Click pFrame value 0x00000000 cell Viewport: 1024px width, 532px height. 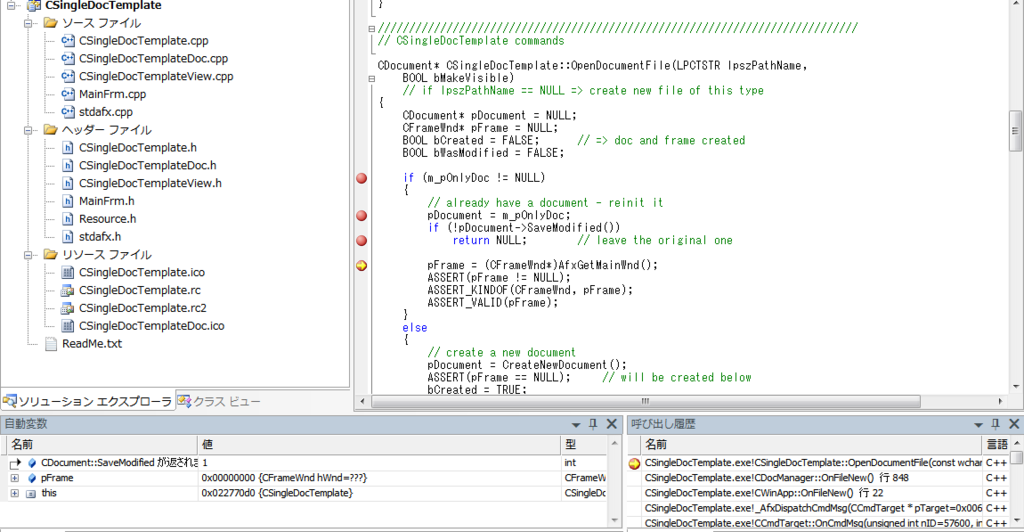(x=379, y=478)
